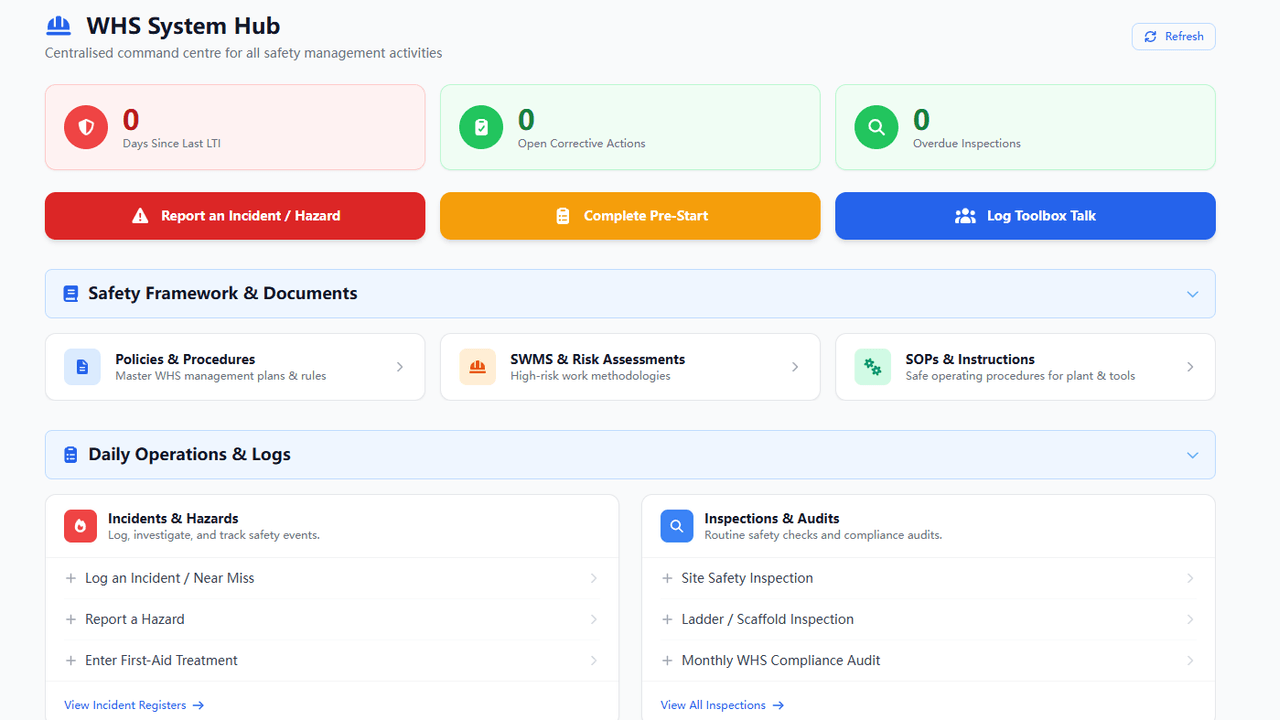This screenshot has width=1280, height=720.
Task: Click the clipboard icon on Complete Pre-Start button
Action: (x=563, y=216)
